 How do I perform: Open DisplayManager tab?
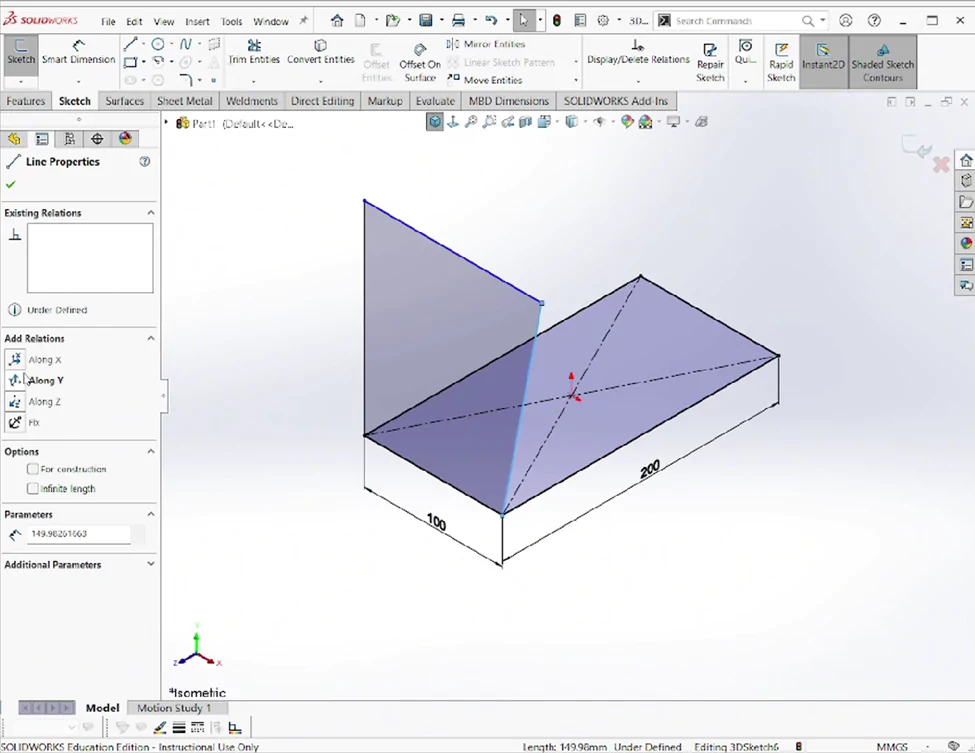(x=125, y=139)
